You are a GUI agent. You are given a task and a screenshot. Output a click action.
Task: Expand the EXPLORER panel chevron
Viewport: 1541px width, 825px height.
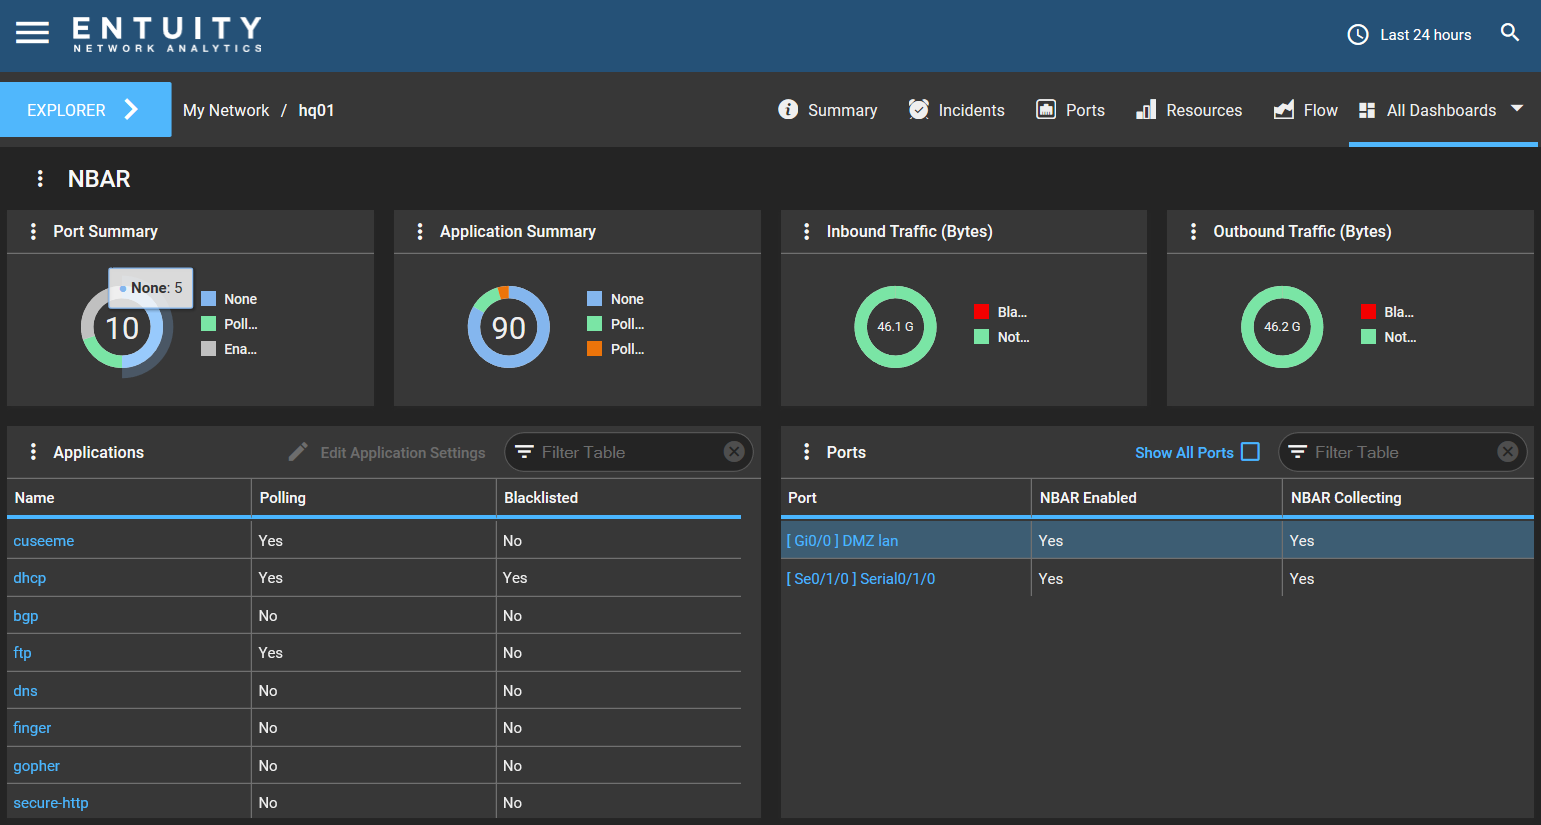click(x=131, y=110)
